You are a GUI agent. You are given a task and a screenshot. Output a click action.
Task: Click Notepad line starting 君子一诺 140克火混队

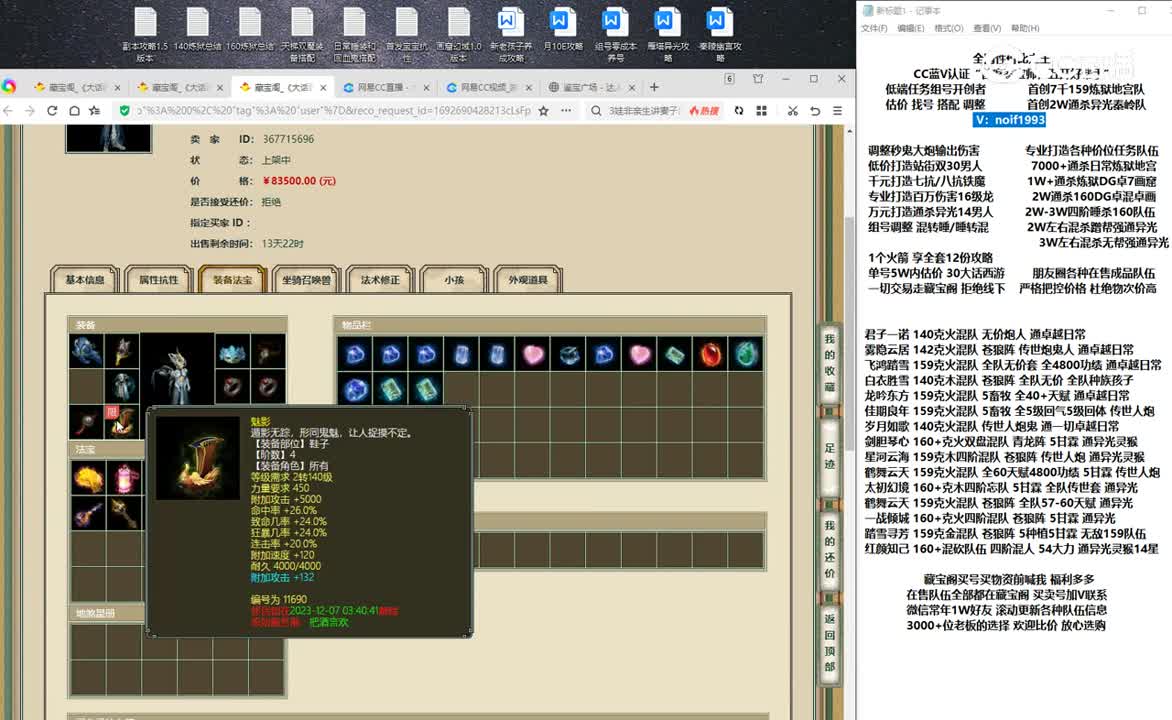coord(975,334)
